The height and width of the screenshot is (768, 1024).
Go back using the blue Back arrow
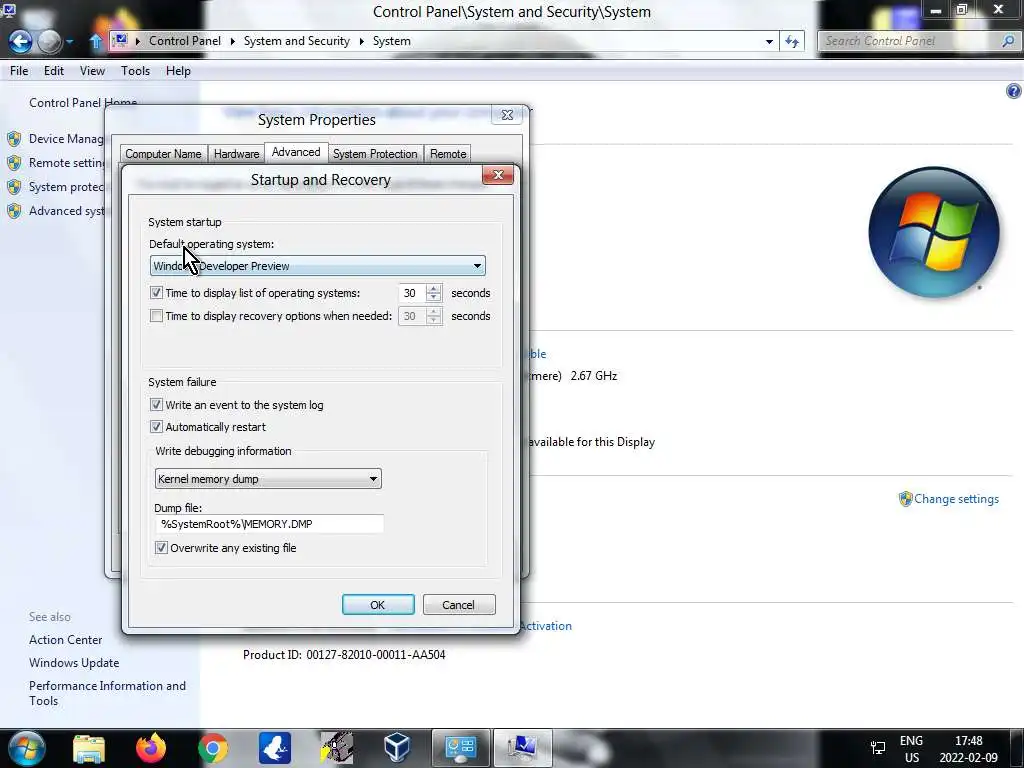[x=20, y=42]
